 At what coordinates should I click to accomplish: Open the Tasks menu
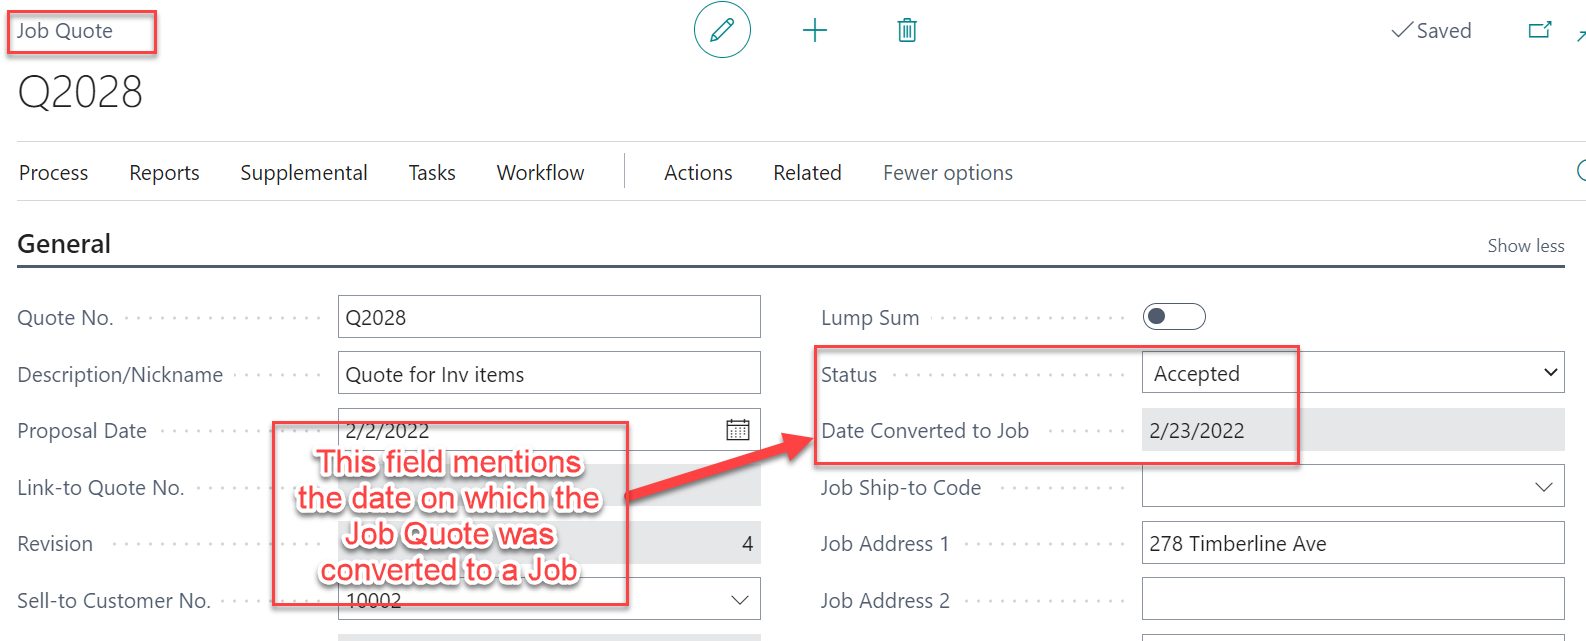(432, 173)
